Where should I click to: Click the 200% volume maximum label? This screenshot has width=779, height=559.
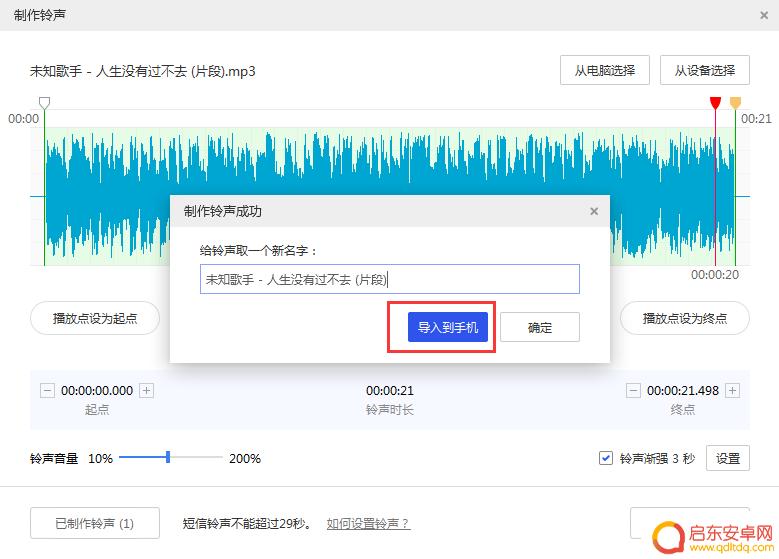tap(245, 458)
